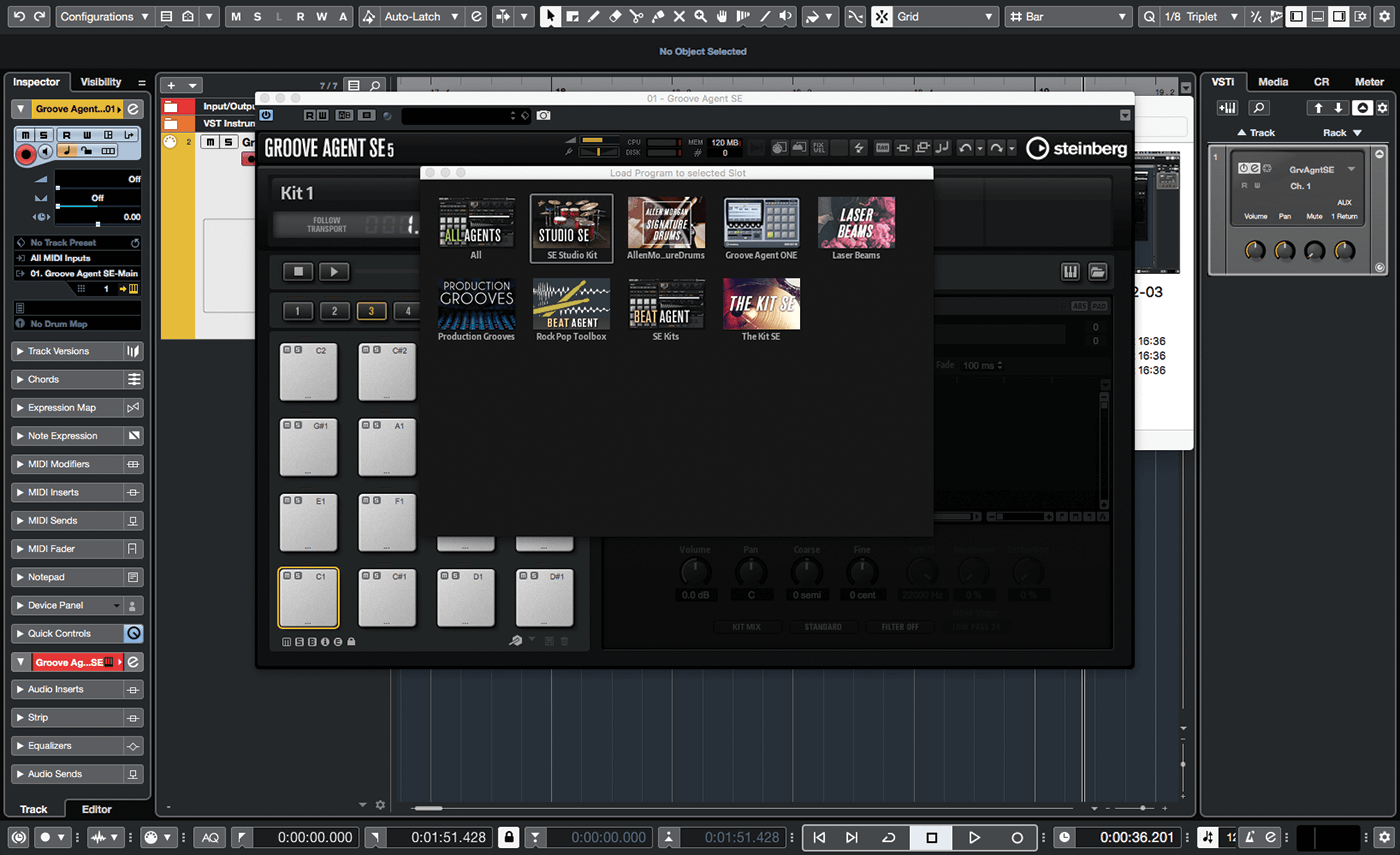This screenshot has width=1400, height=855.
Task: Switch to Visibility tab
Action: pyautogui.click(x=101, y=82)
